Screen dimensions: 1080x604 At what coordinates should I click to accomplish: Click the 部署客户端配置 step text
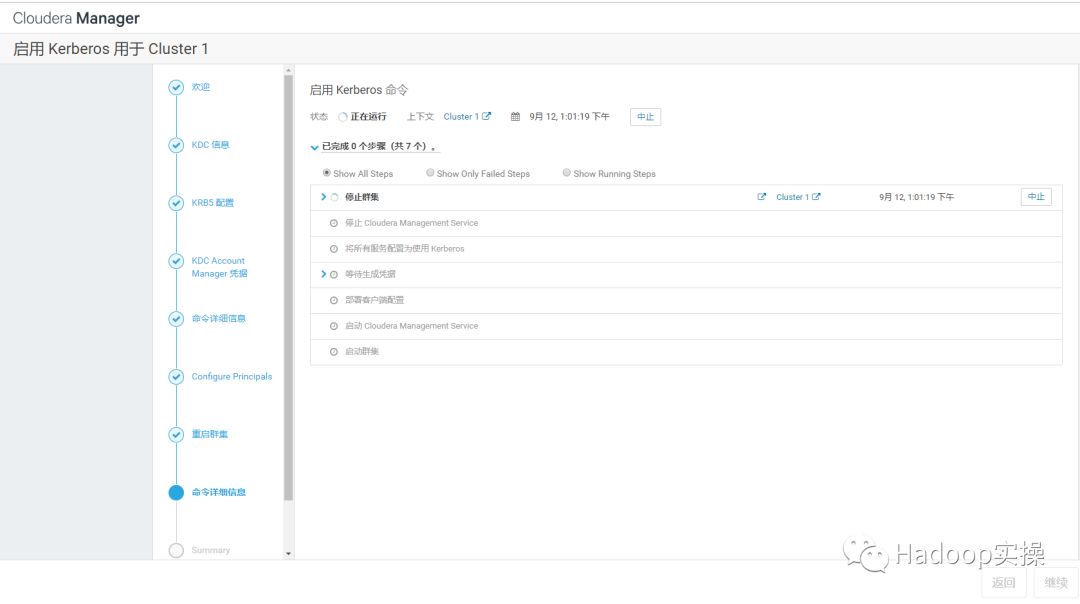(375, 300)
